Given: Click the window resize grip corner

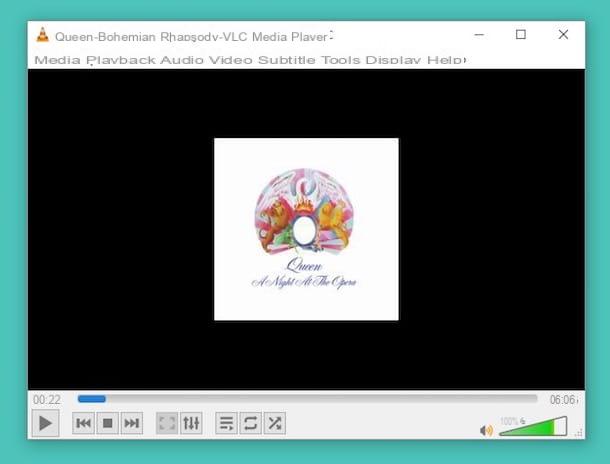Looking at the screenshot, I should pyautogui.click(x=579, y=432).
